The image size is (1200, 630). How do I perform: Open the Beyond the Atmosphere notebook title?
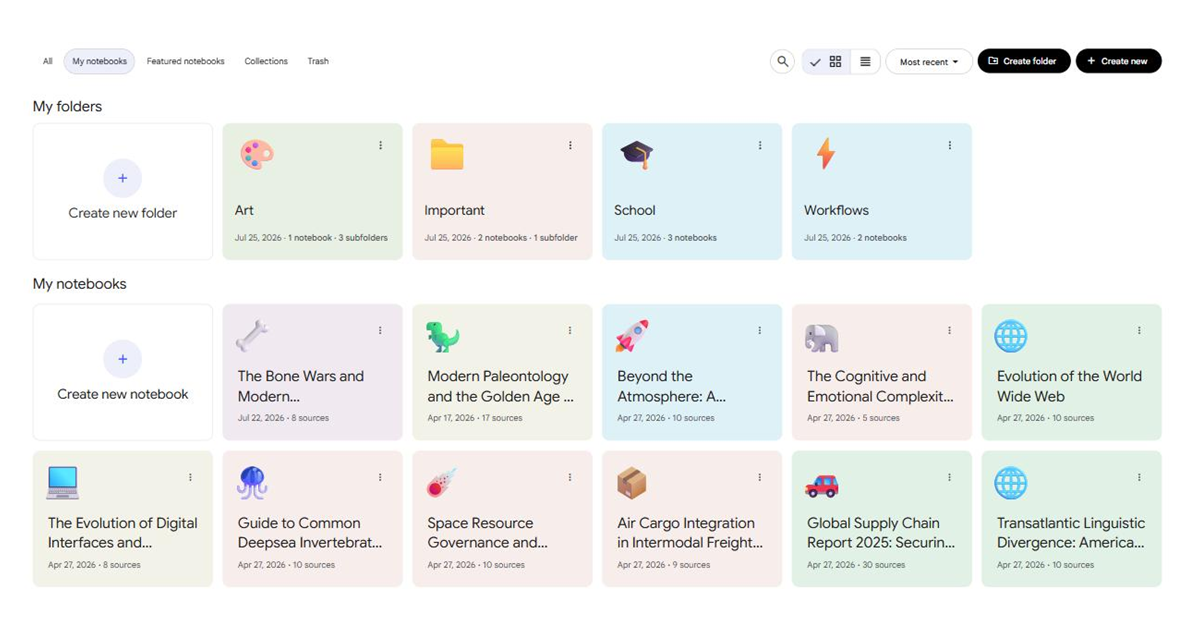point(671,386)
